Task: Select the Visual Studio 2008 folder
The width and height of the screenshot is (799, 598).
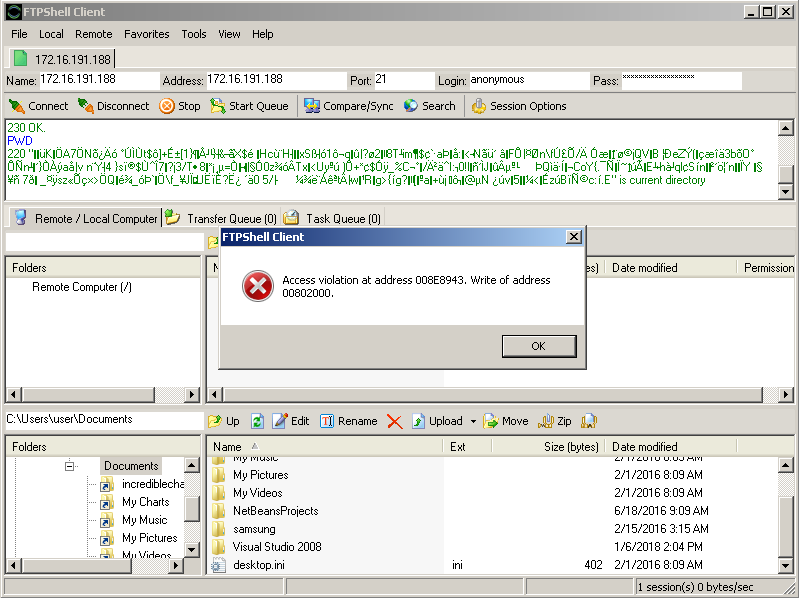Action: coord(277,547)
